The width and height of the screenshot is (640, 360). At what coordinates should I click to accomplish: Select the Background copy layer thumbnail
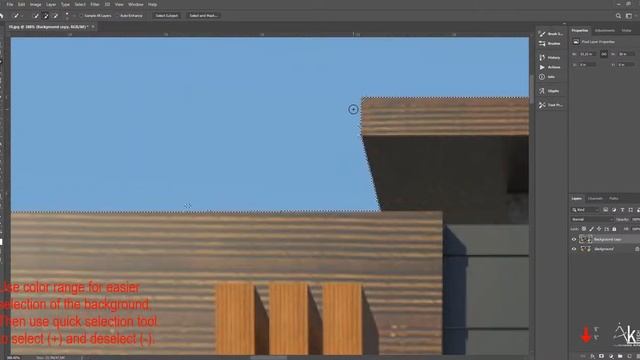tap(586, 240)
